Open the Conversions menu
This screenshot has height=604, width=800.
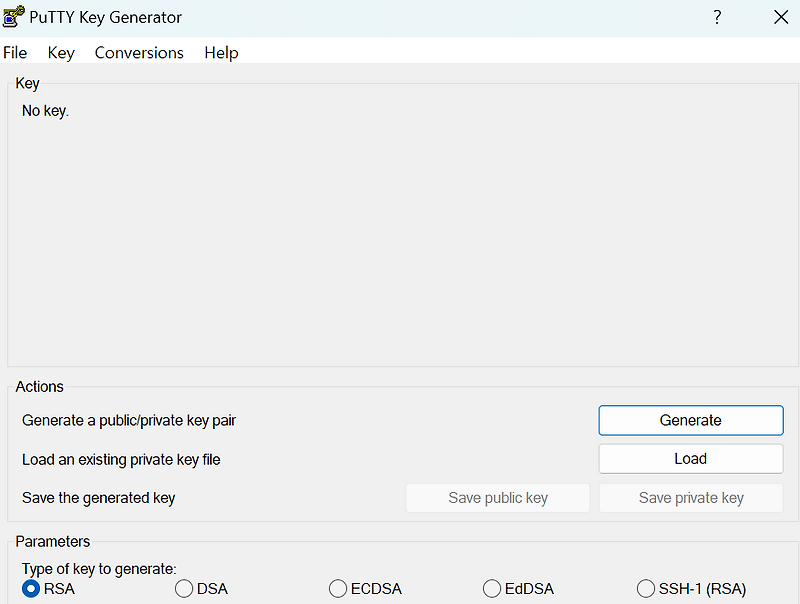point(138,52)
